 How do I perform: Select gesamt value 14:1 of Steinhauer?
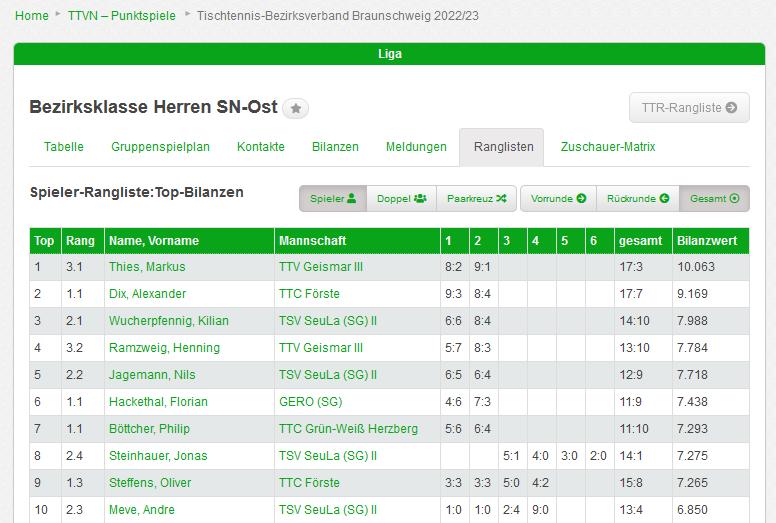pyautogui.click(x=631, y=456)
